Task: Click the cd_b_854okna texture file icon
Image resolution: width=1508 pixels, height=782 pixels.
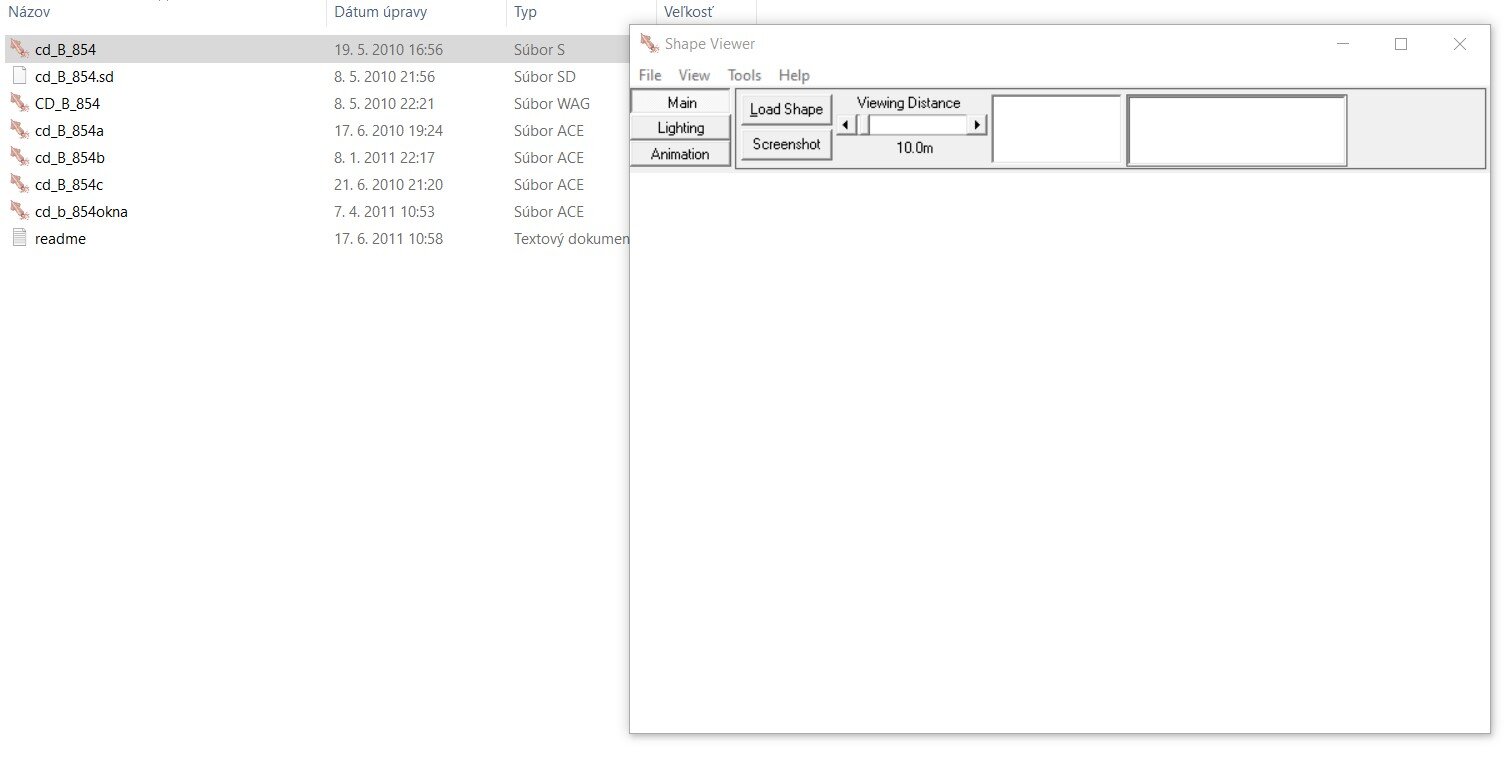Action: (18, 211)
